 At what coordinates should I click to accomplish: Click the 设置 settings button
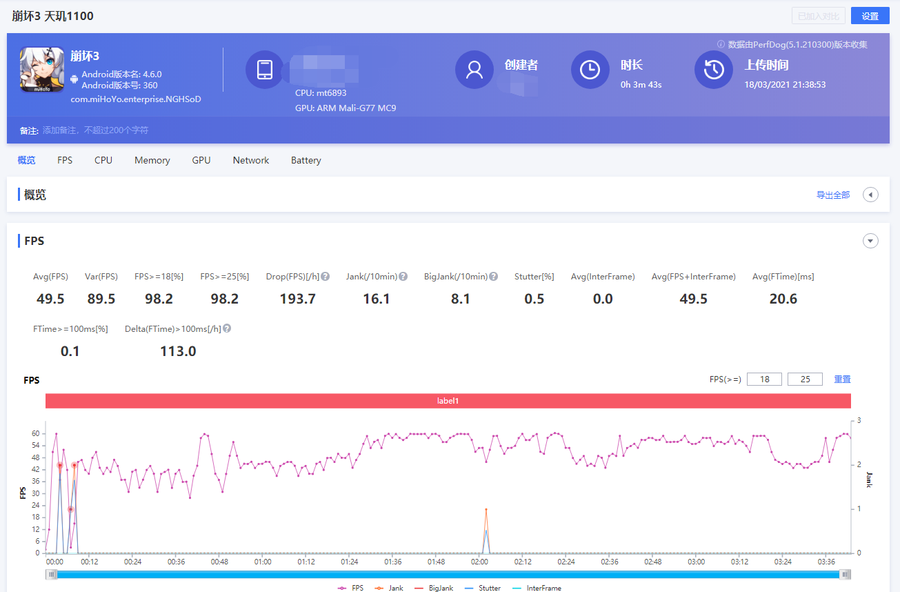869,16
